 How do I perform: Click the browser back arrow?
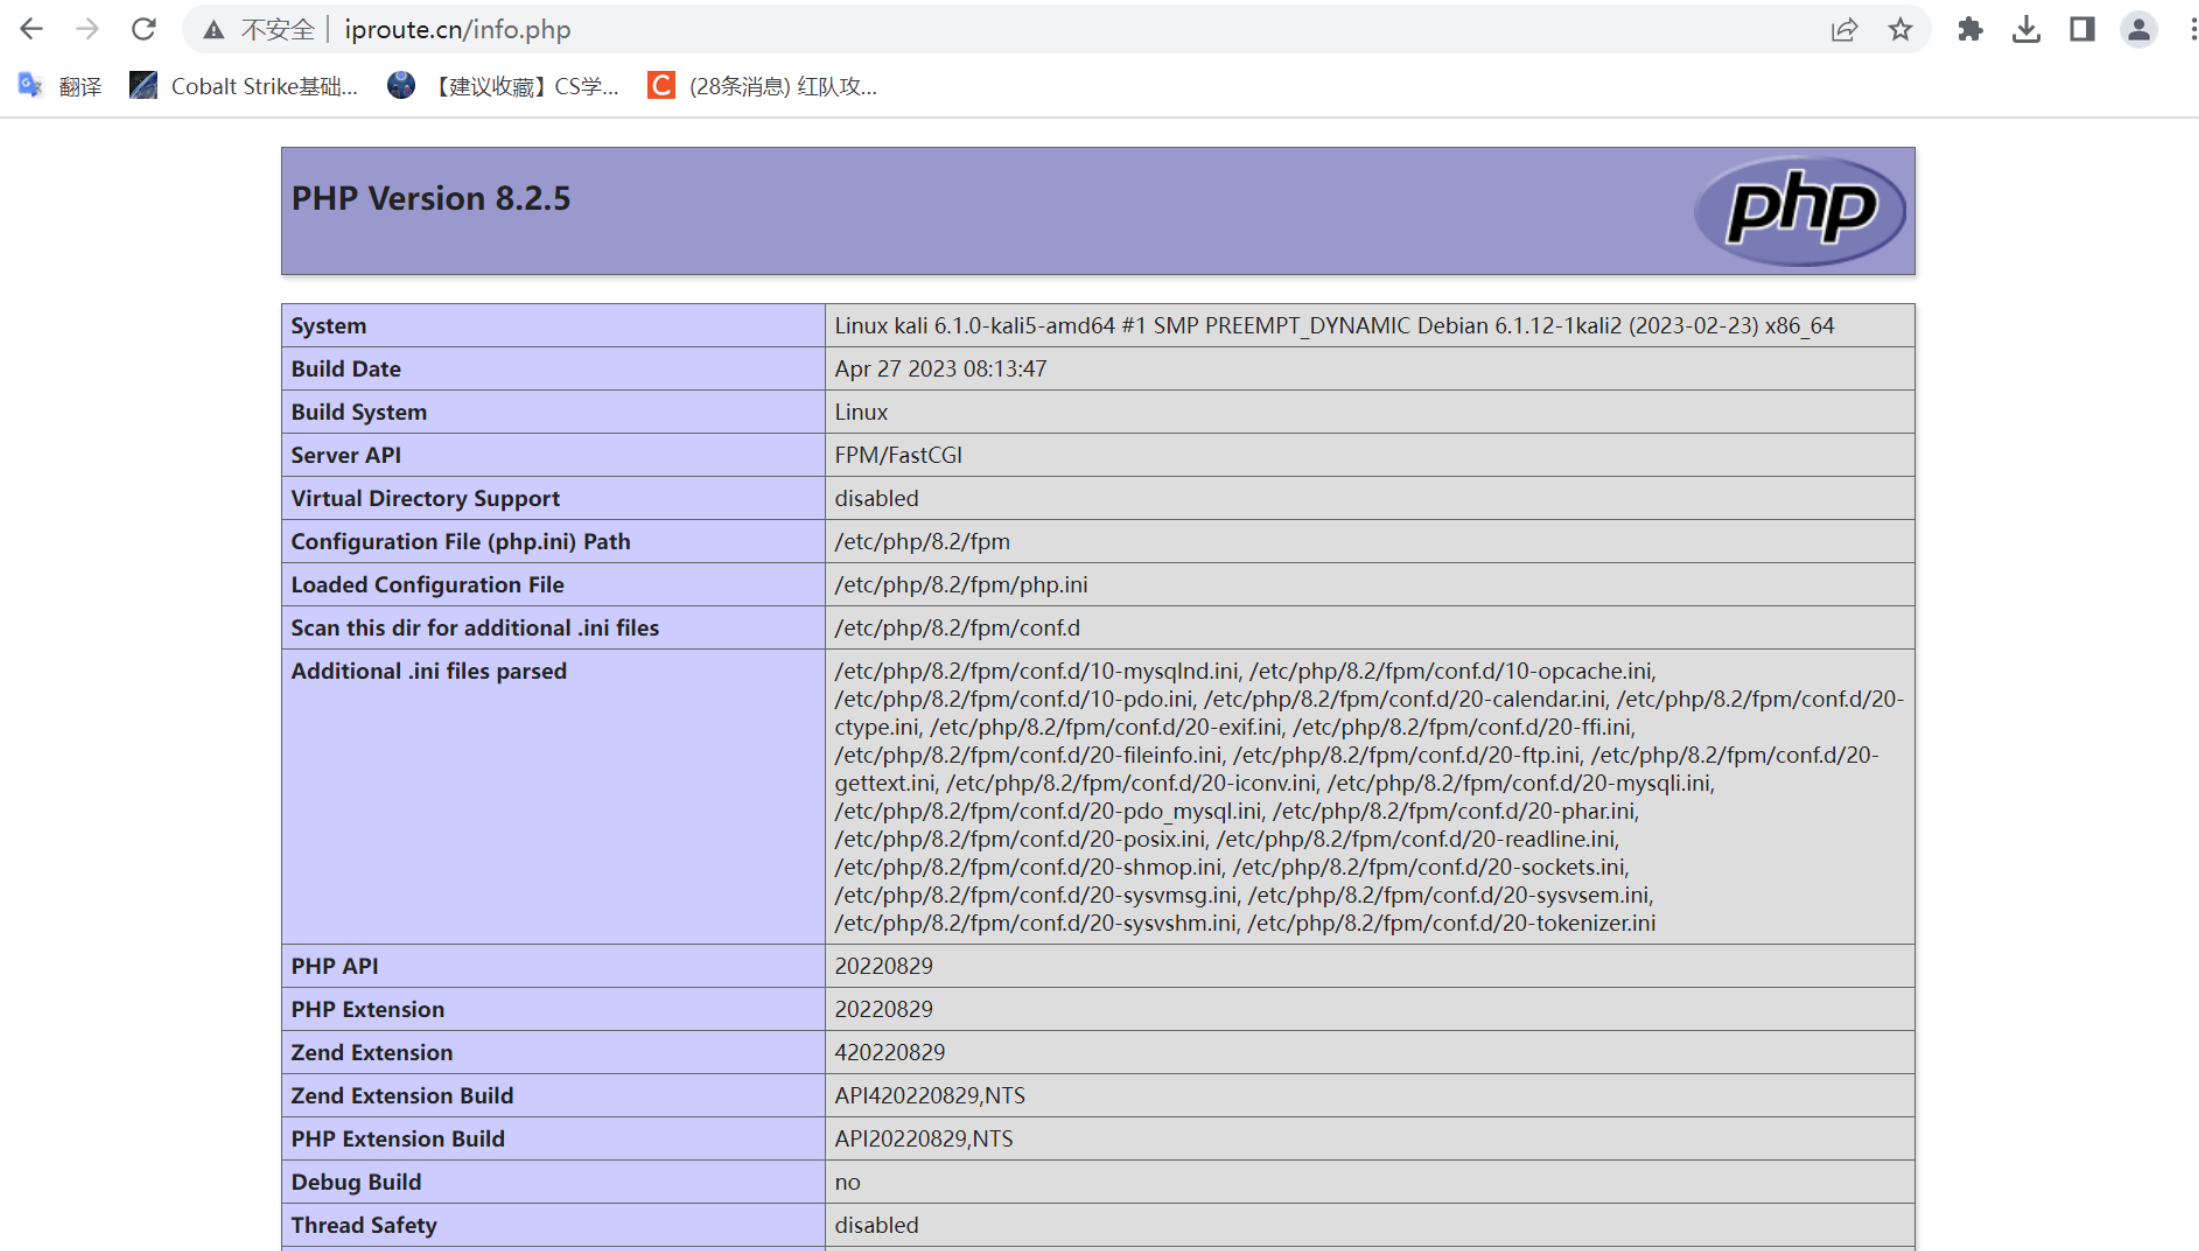[x=31, y=29]
